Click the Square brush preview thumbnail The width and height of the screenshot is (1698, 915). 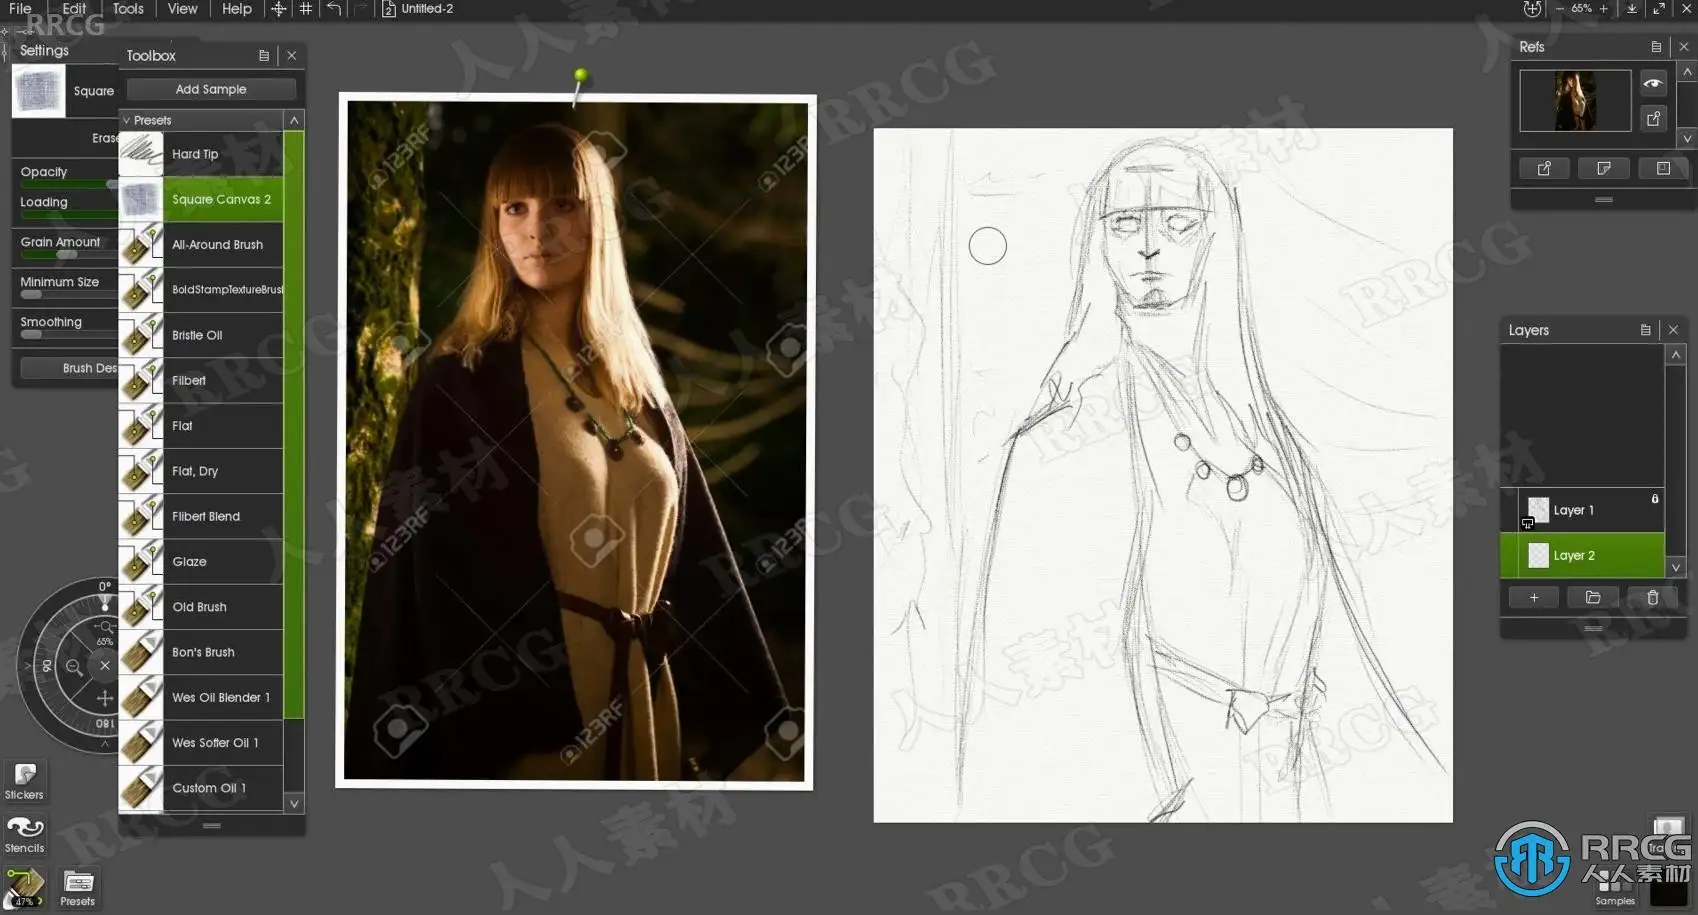(39, 91)
